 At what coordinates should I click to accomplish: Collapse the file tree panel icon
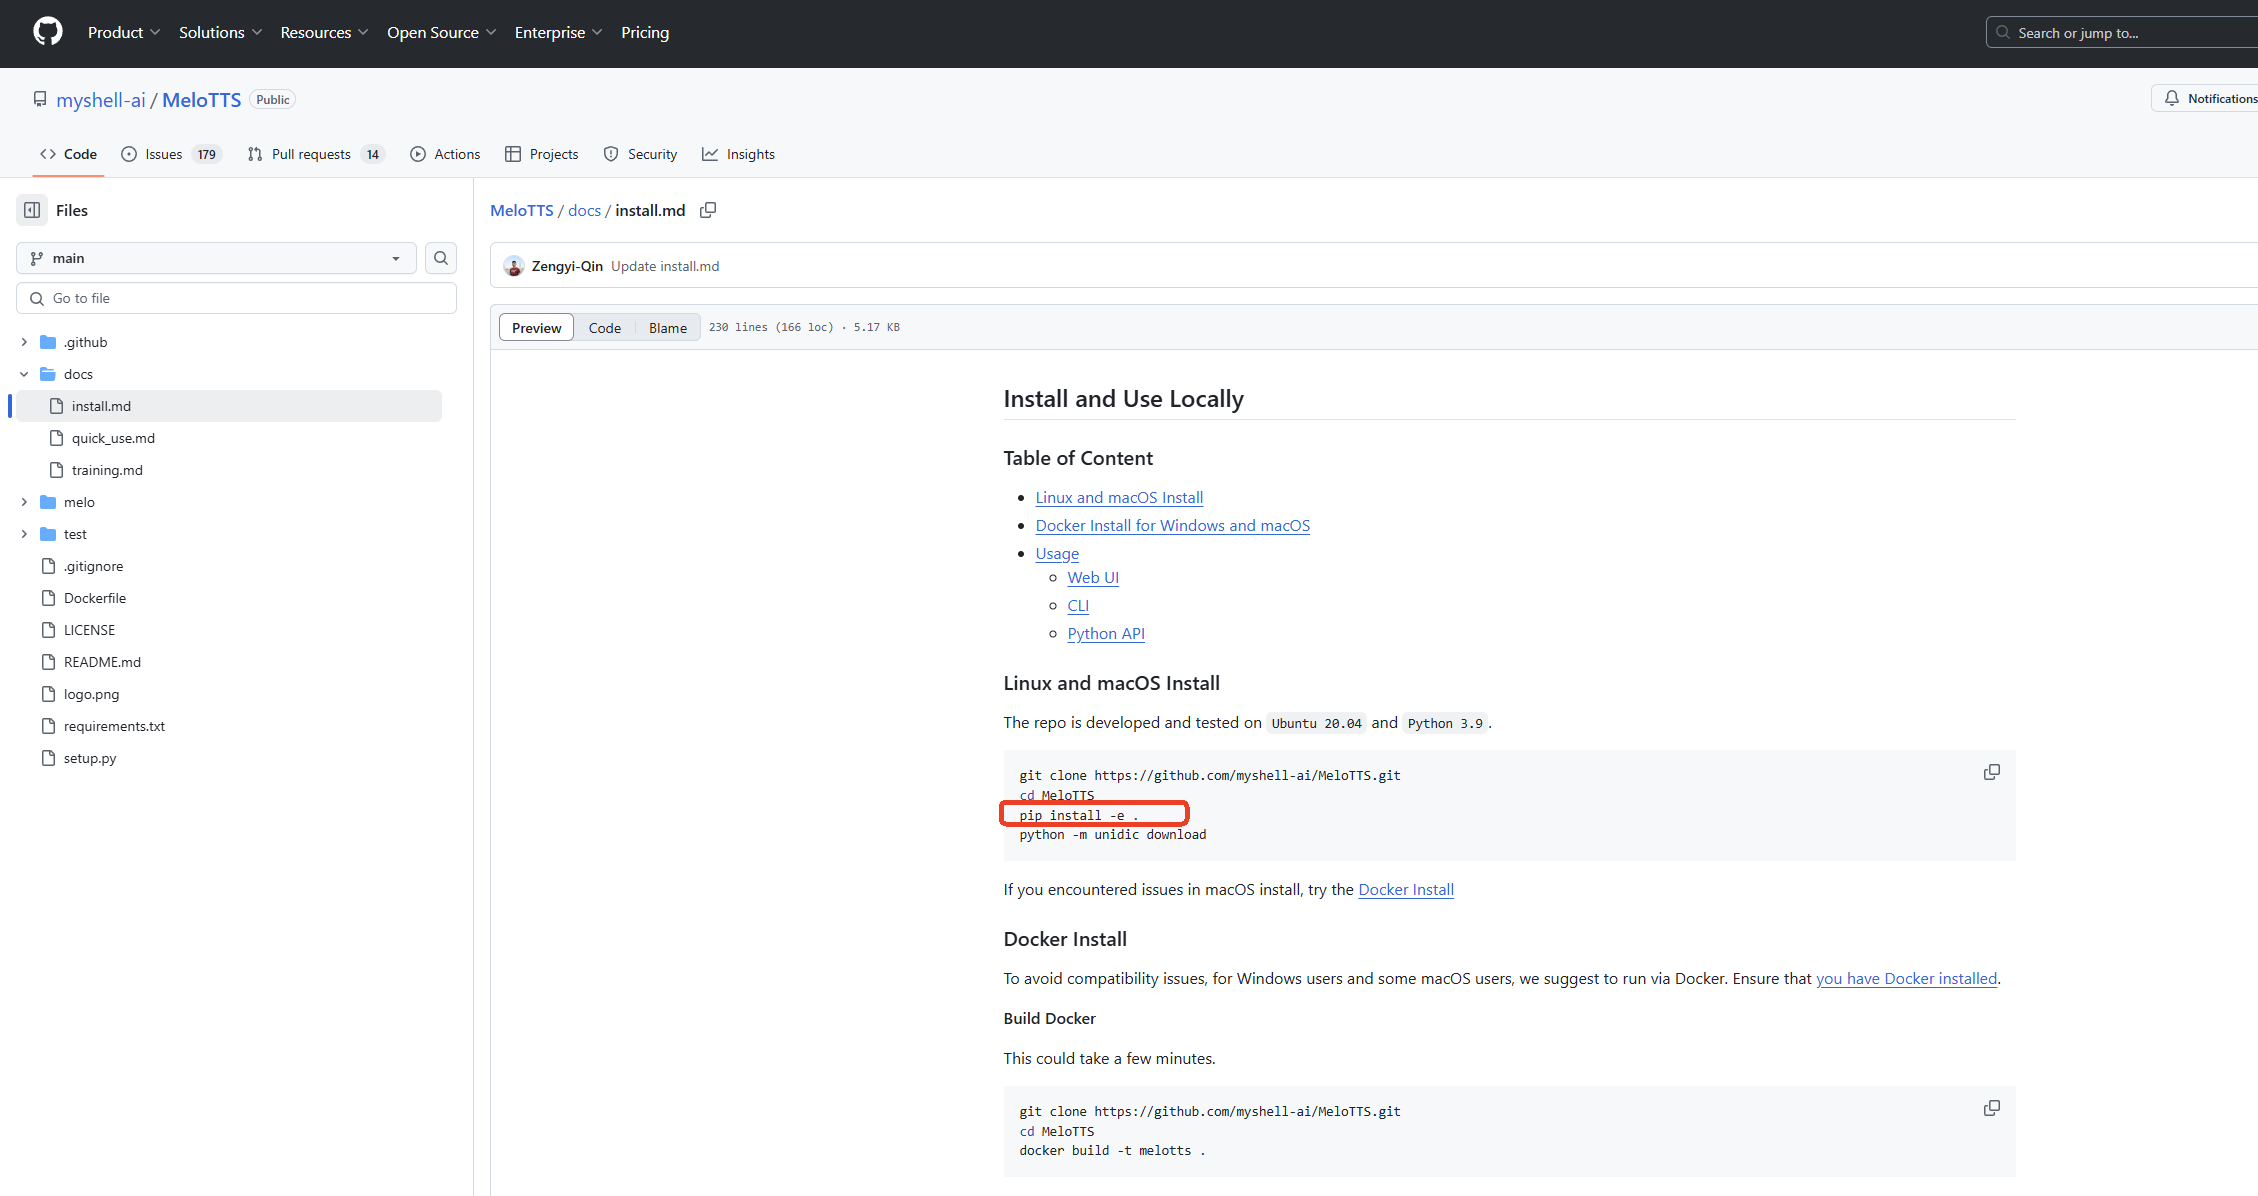point(32,210)
